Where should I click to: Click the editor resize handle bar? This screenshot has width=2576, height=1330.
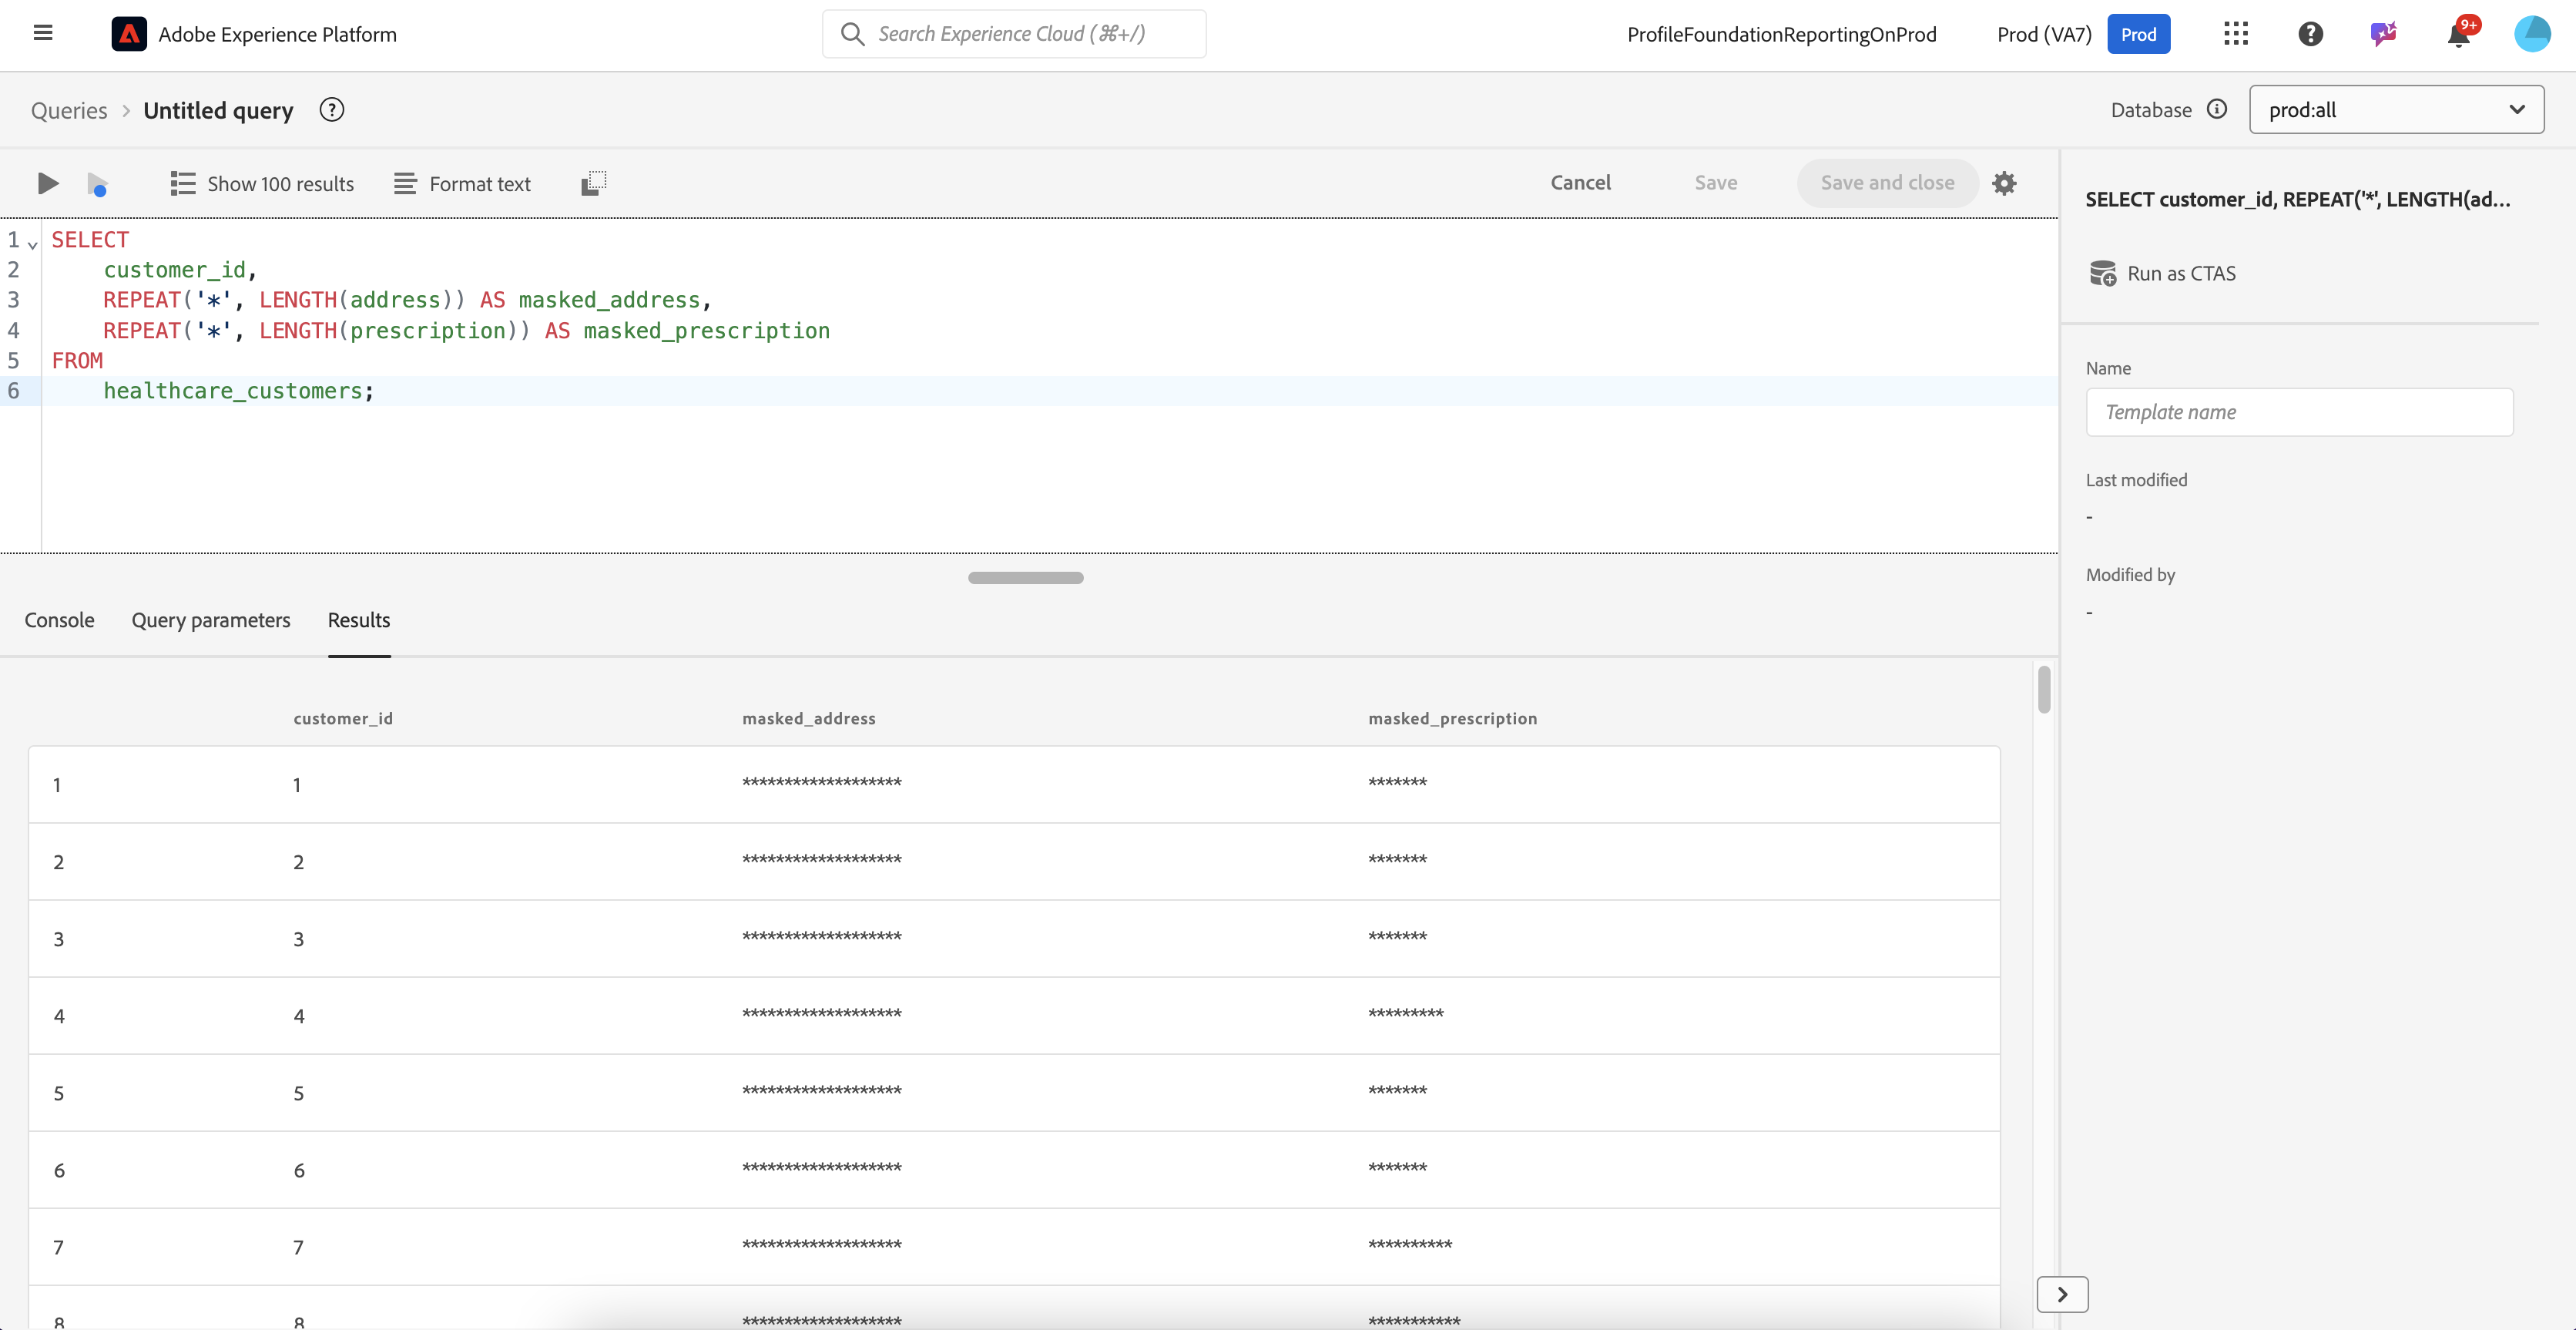pos(1025,578)
